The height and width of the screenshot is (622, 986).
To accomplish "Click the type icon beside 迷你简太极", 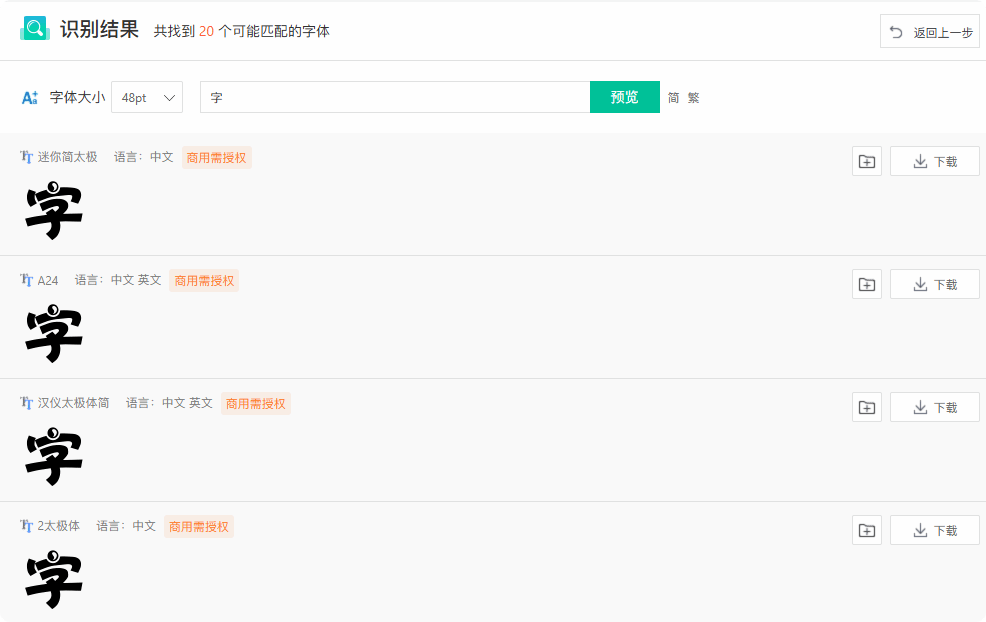I will (26, 157).
